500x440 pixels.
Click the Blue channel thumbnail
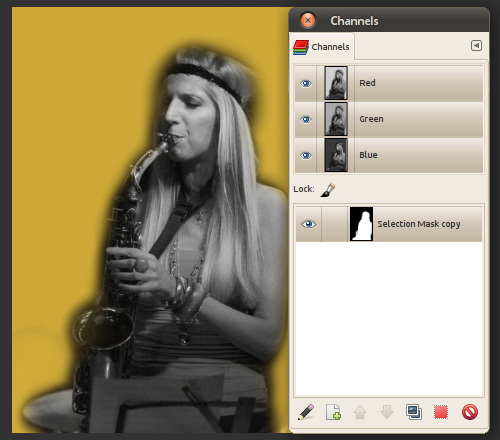point(336,155)
